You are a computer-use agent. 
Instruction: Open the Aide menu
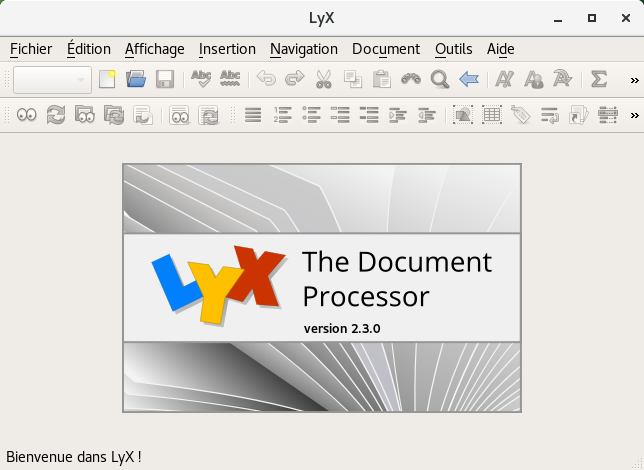[501, 49]
